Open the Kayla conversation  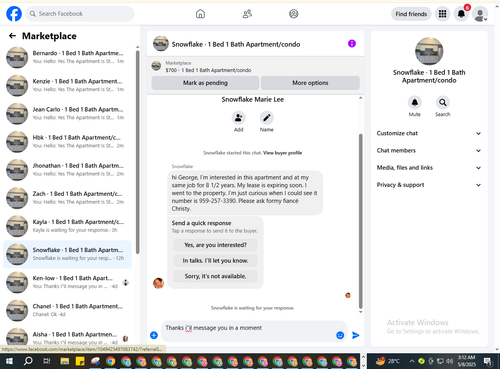[x=68, y=226]
